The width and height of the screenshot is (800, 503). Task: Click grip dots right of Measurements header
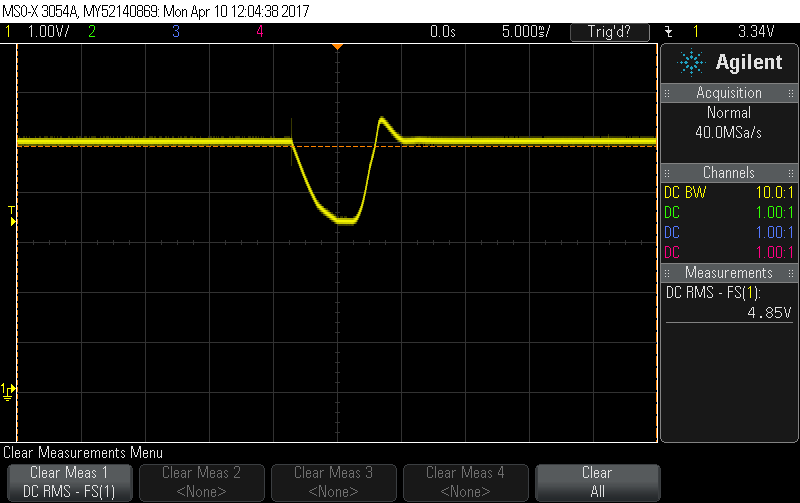[791, 273]
